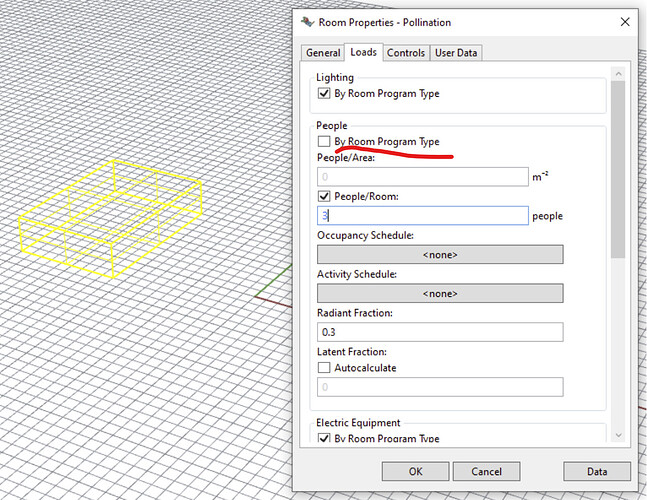Click the Pollination dialog title icon
This screenshot has height=500, width=647.
tap(304, 21)
